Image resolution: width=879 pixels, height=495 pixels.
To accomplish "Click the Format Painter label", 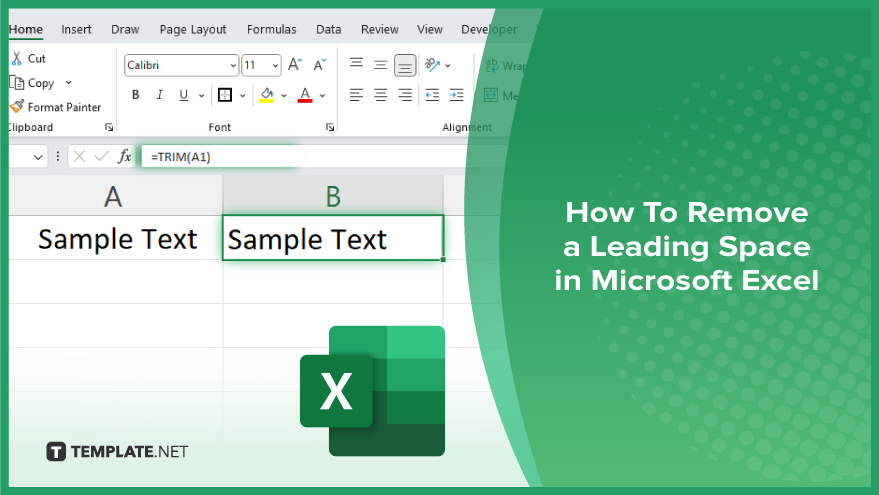I will point(64,107).
